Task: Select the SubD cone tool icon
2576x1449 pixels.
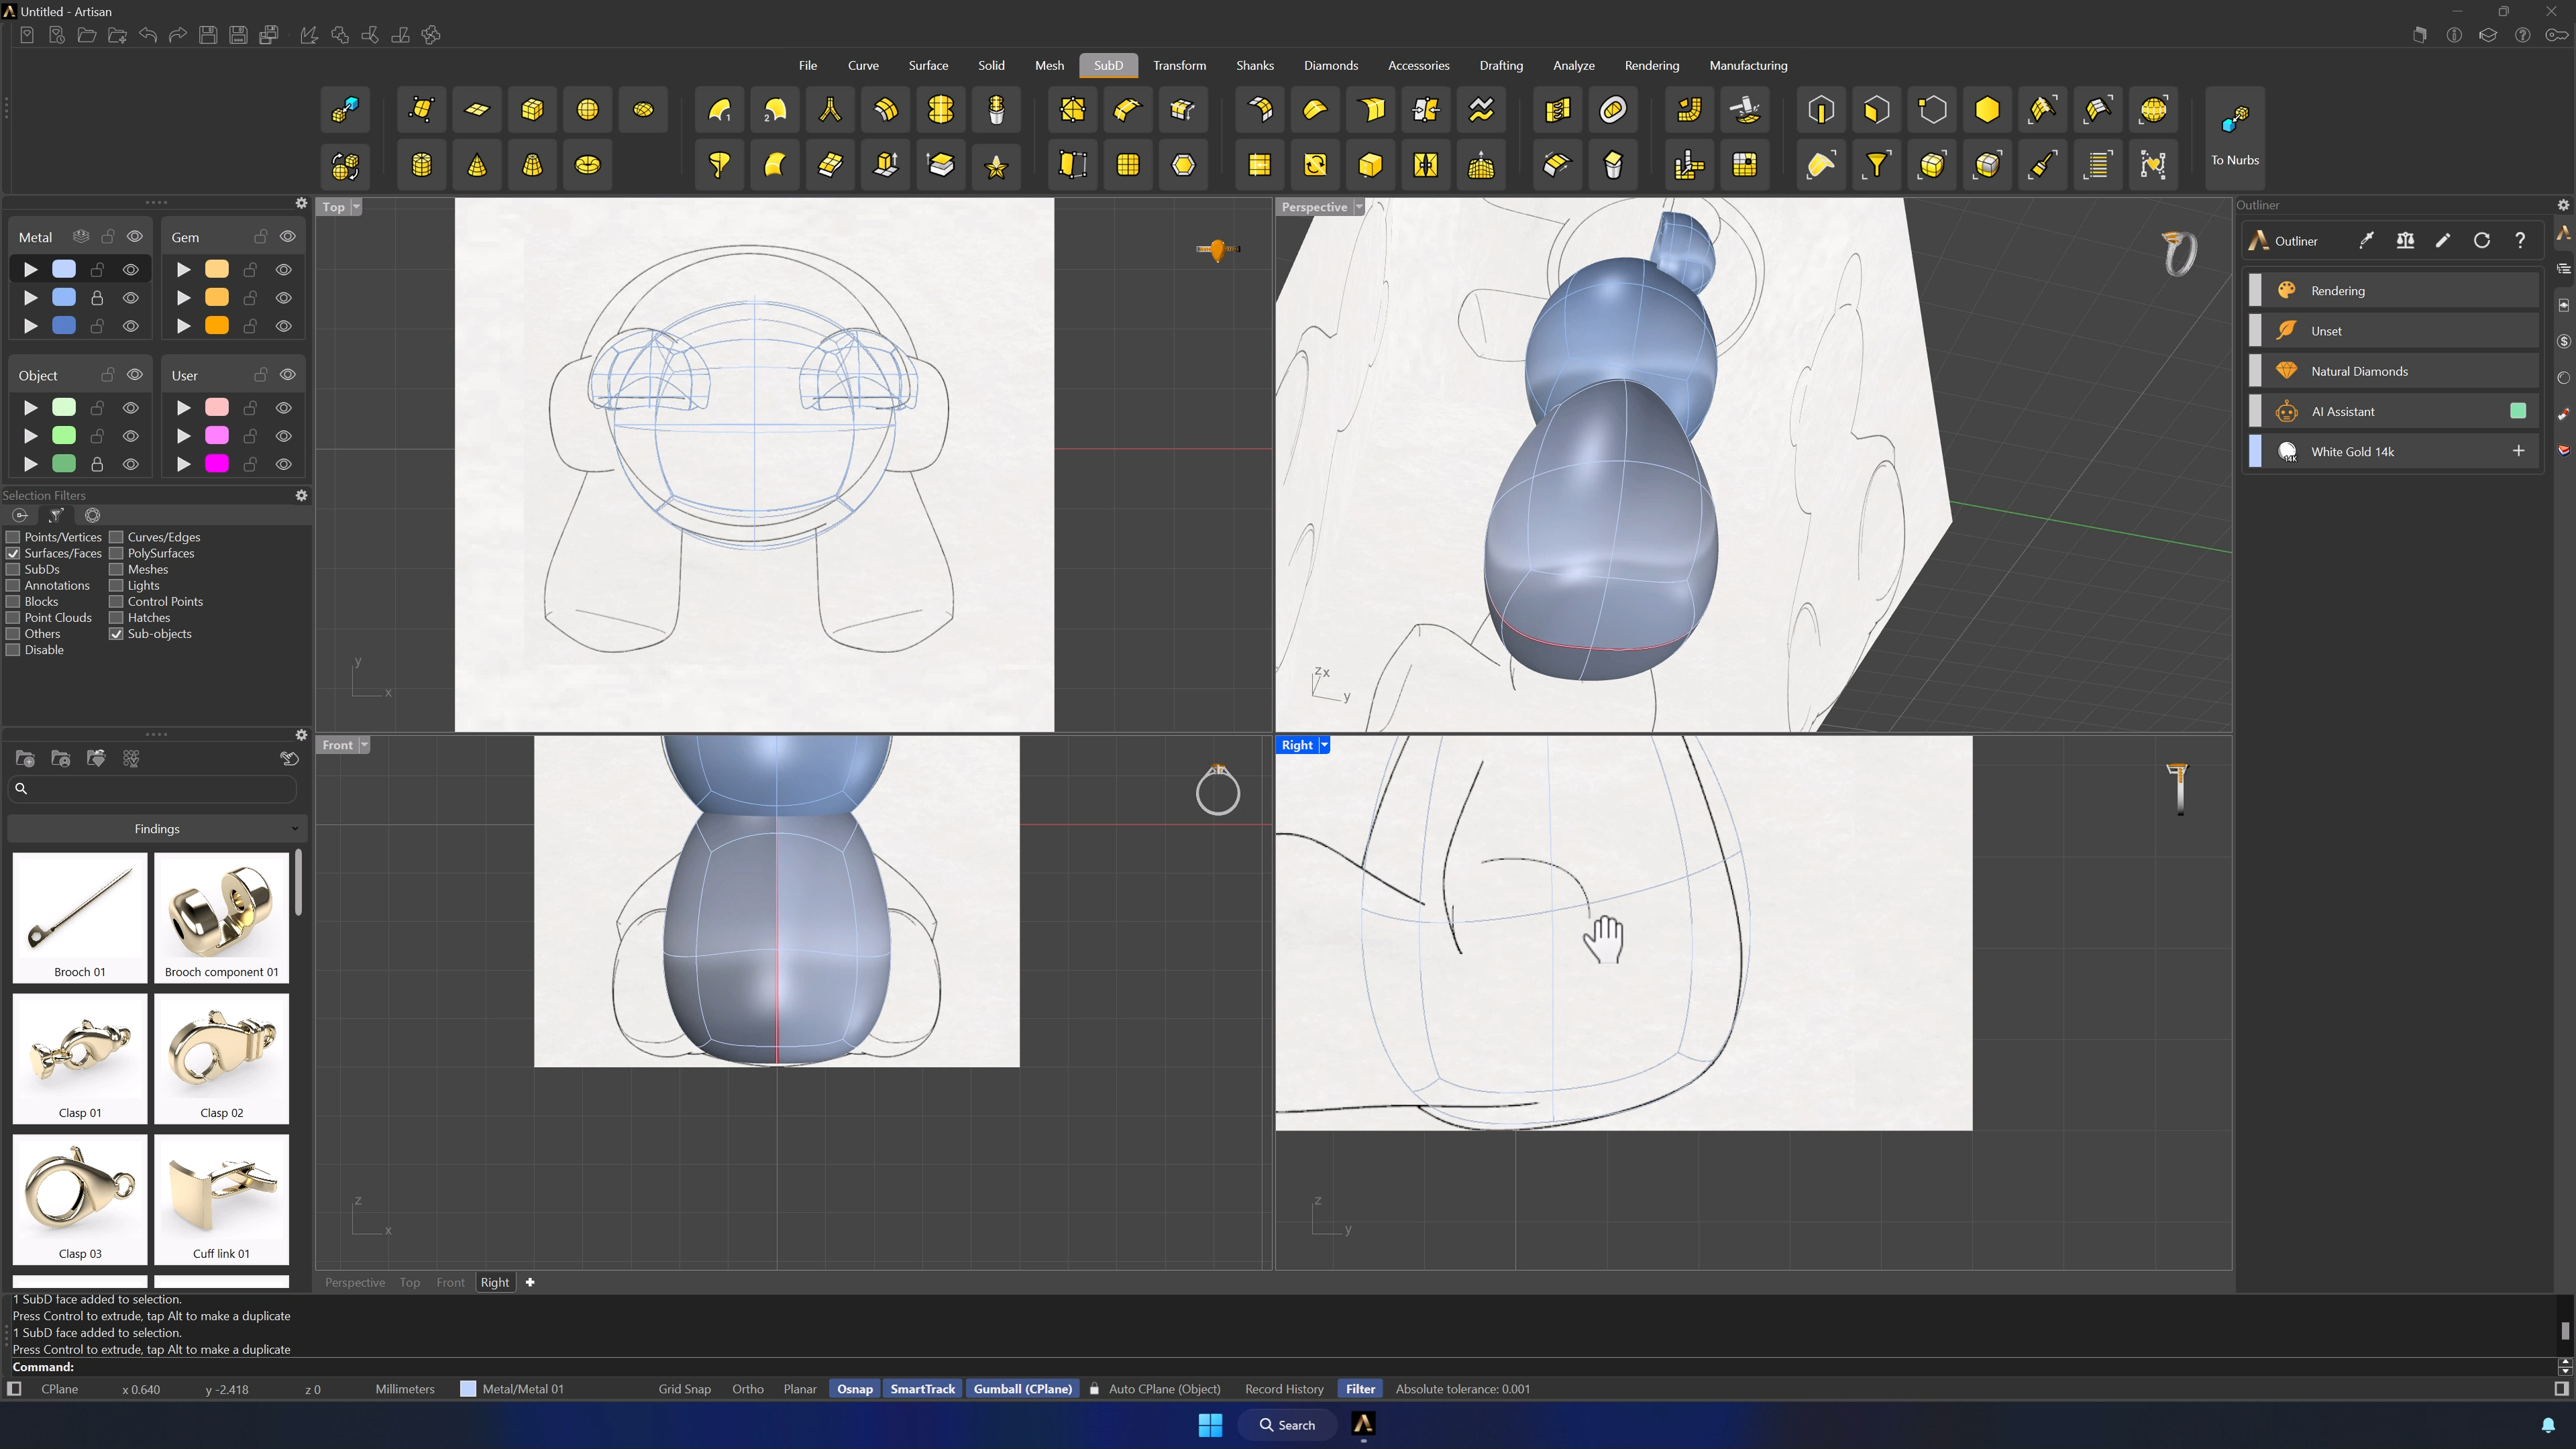Action: [x=477, y=165]
